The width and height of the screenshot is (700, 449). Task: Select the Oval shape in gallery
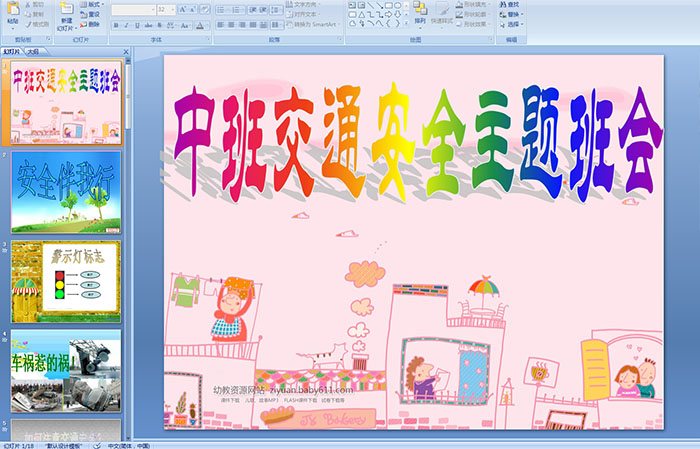pyautogui.click(x=397, y=5)
